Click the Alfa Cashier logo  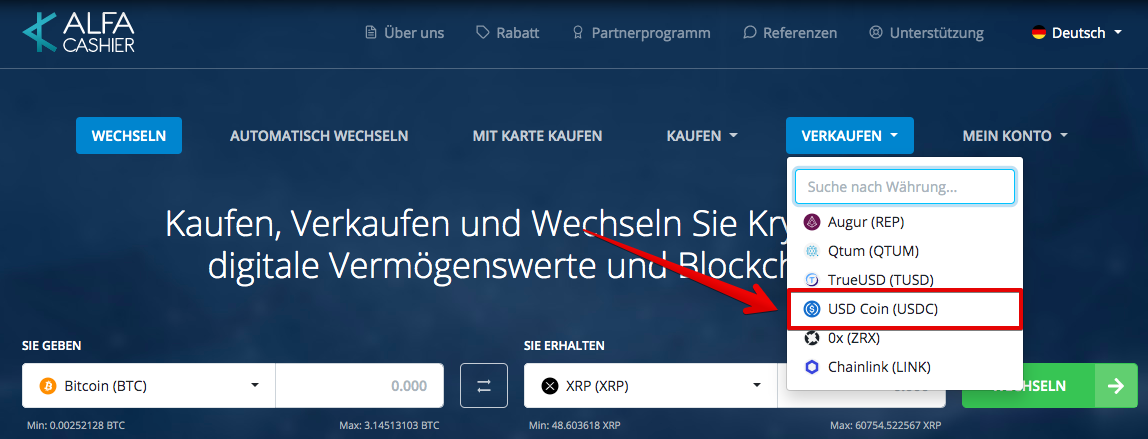pyautogui.click(x=78, y=32)
